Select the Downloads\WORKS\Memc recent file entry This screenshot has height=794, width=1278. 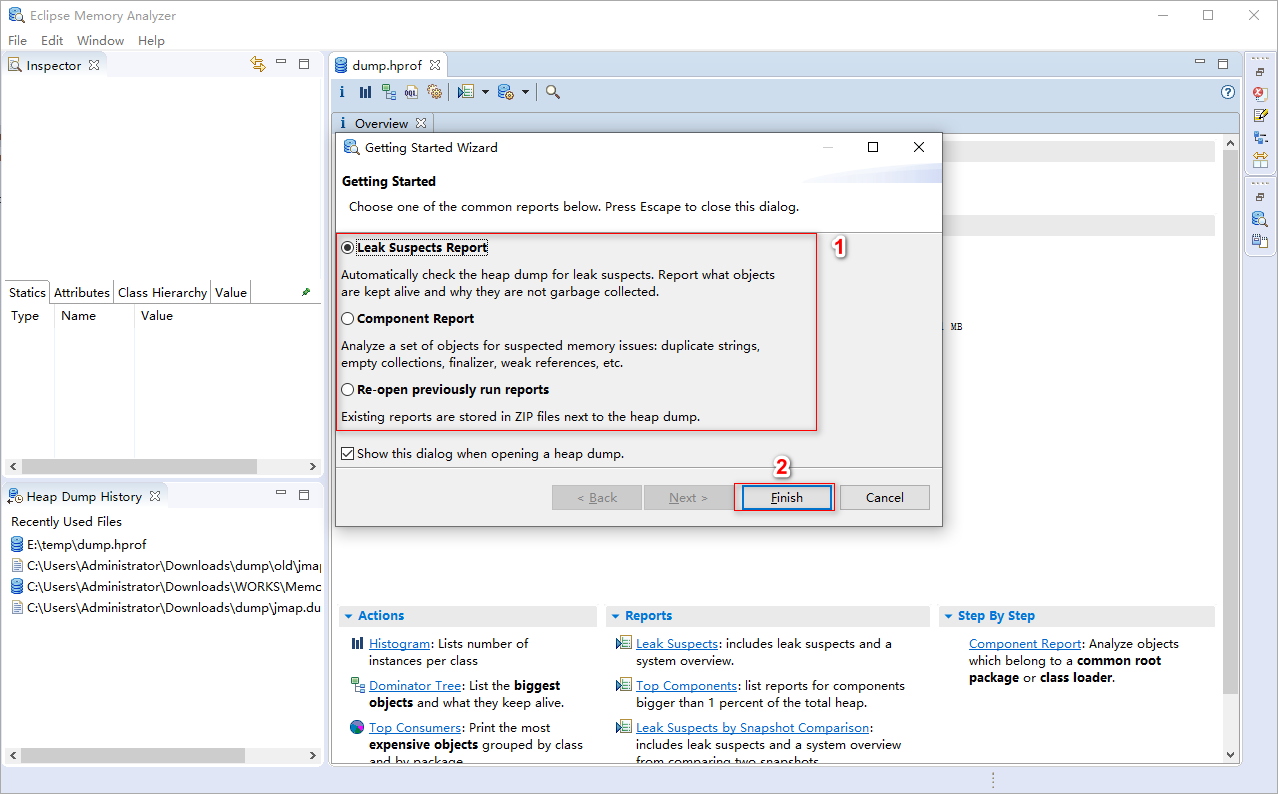(165, 586)
